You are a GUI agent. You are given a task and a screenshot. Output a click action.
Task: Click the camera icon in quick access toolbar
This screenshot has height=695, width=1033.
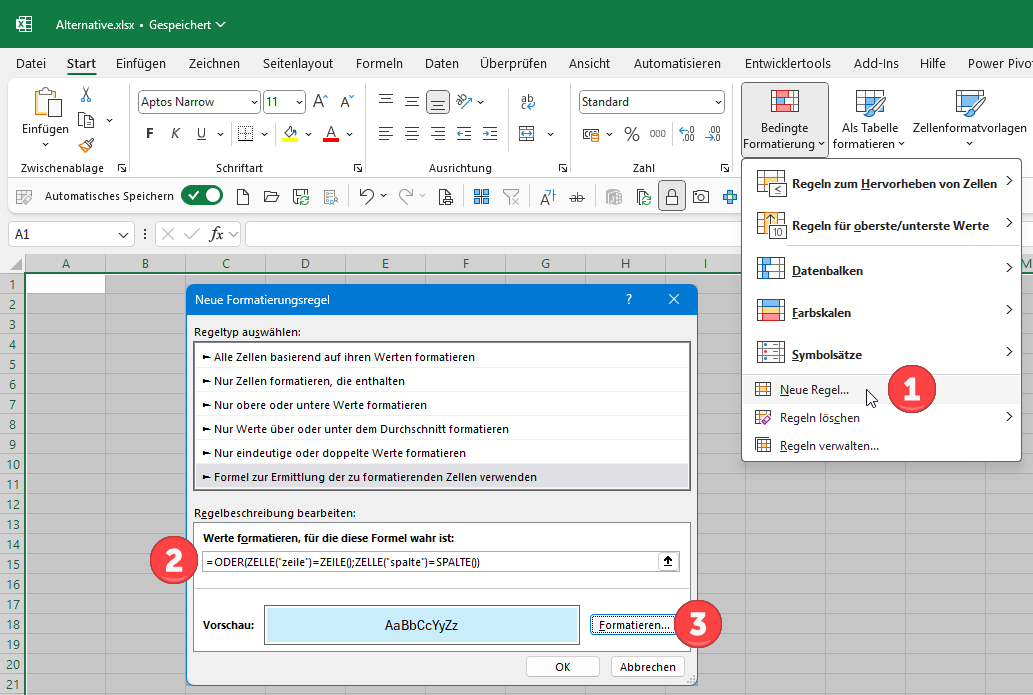tap(701, 197)
